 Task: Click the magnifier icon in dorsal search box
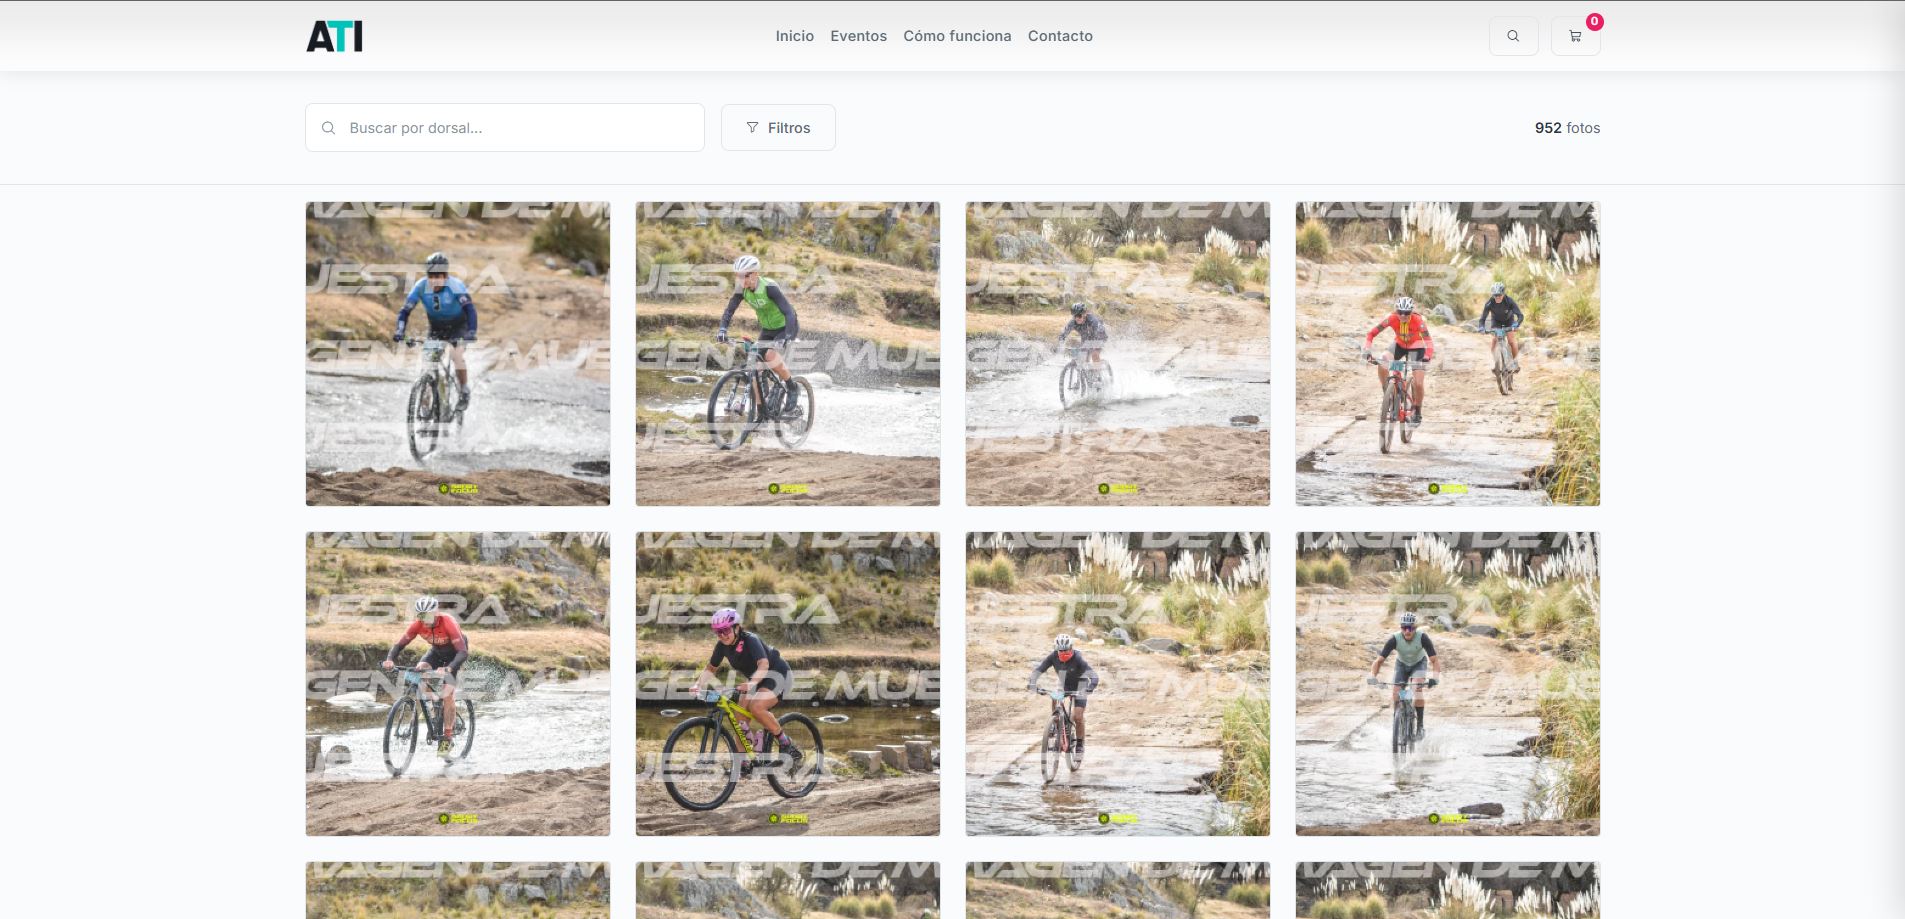(328, 128)
